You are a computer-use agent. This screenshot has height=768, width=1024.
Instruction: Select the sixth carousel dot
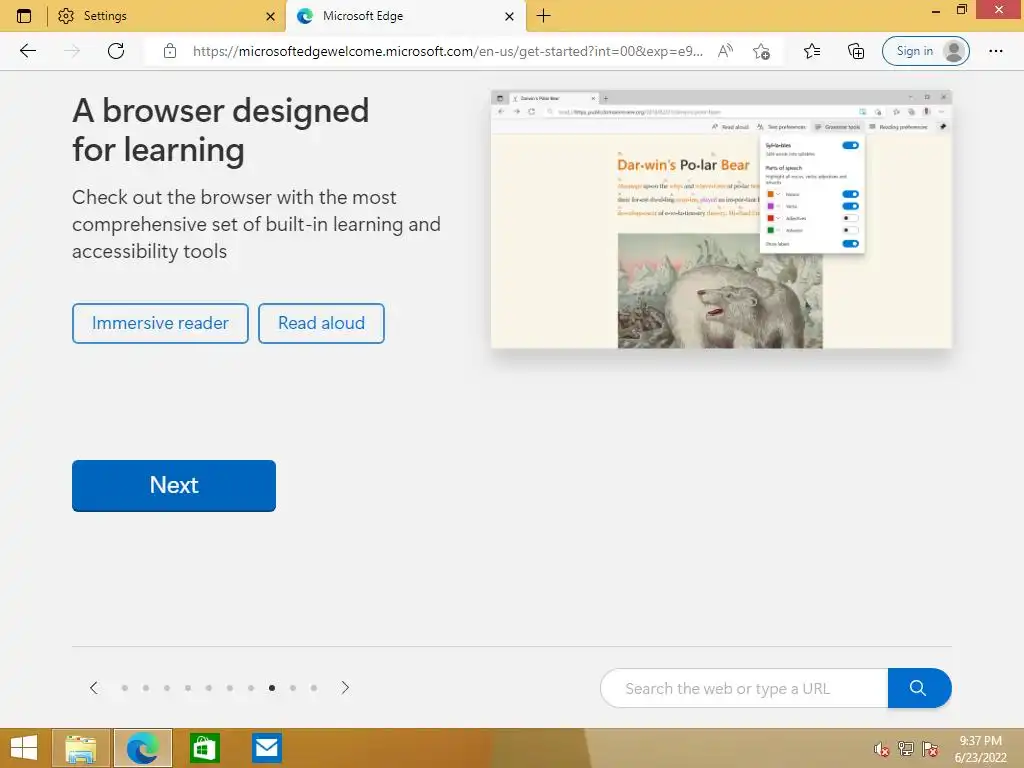230,688
